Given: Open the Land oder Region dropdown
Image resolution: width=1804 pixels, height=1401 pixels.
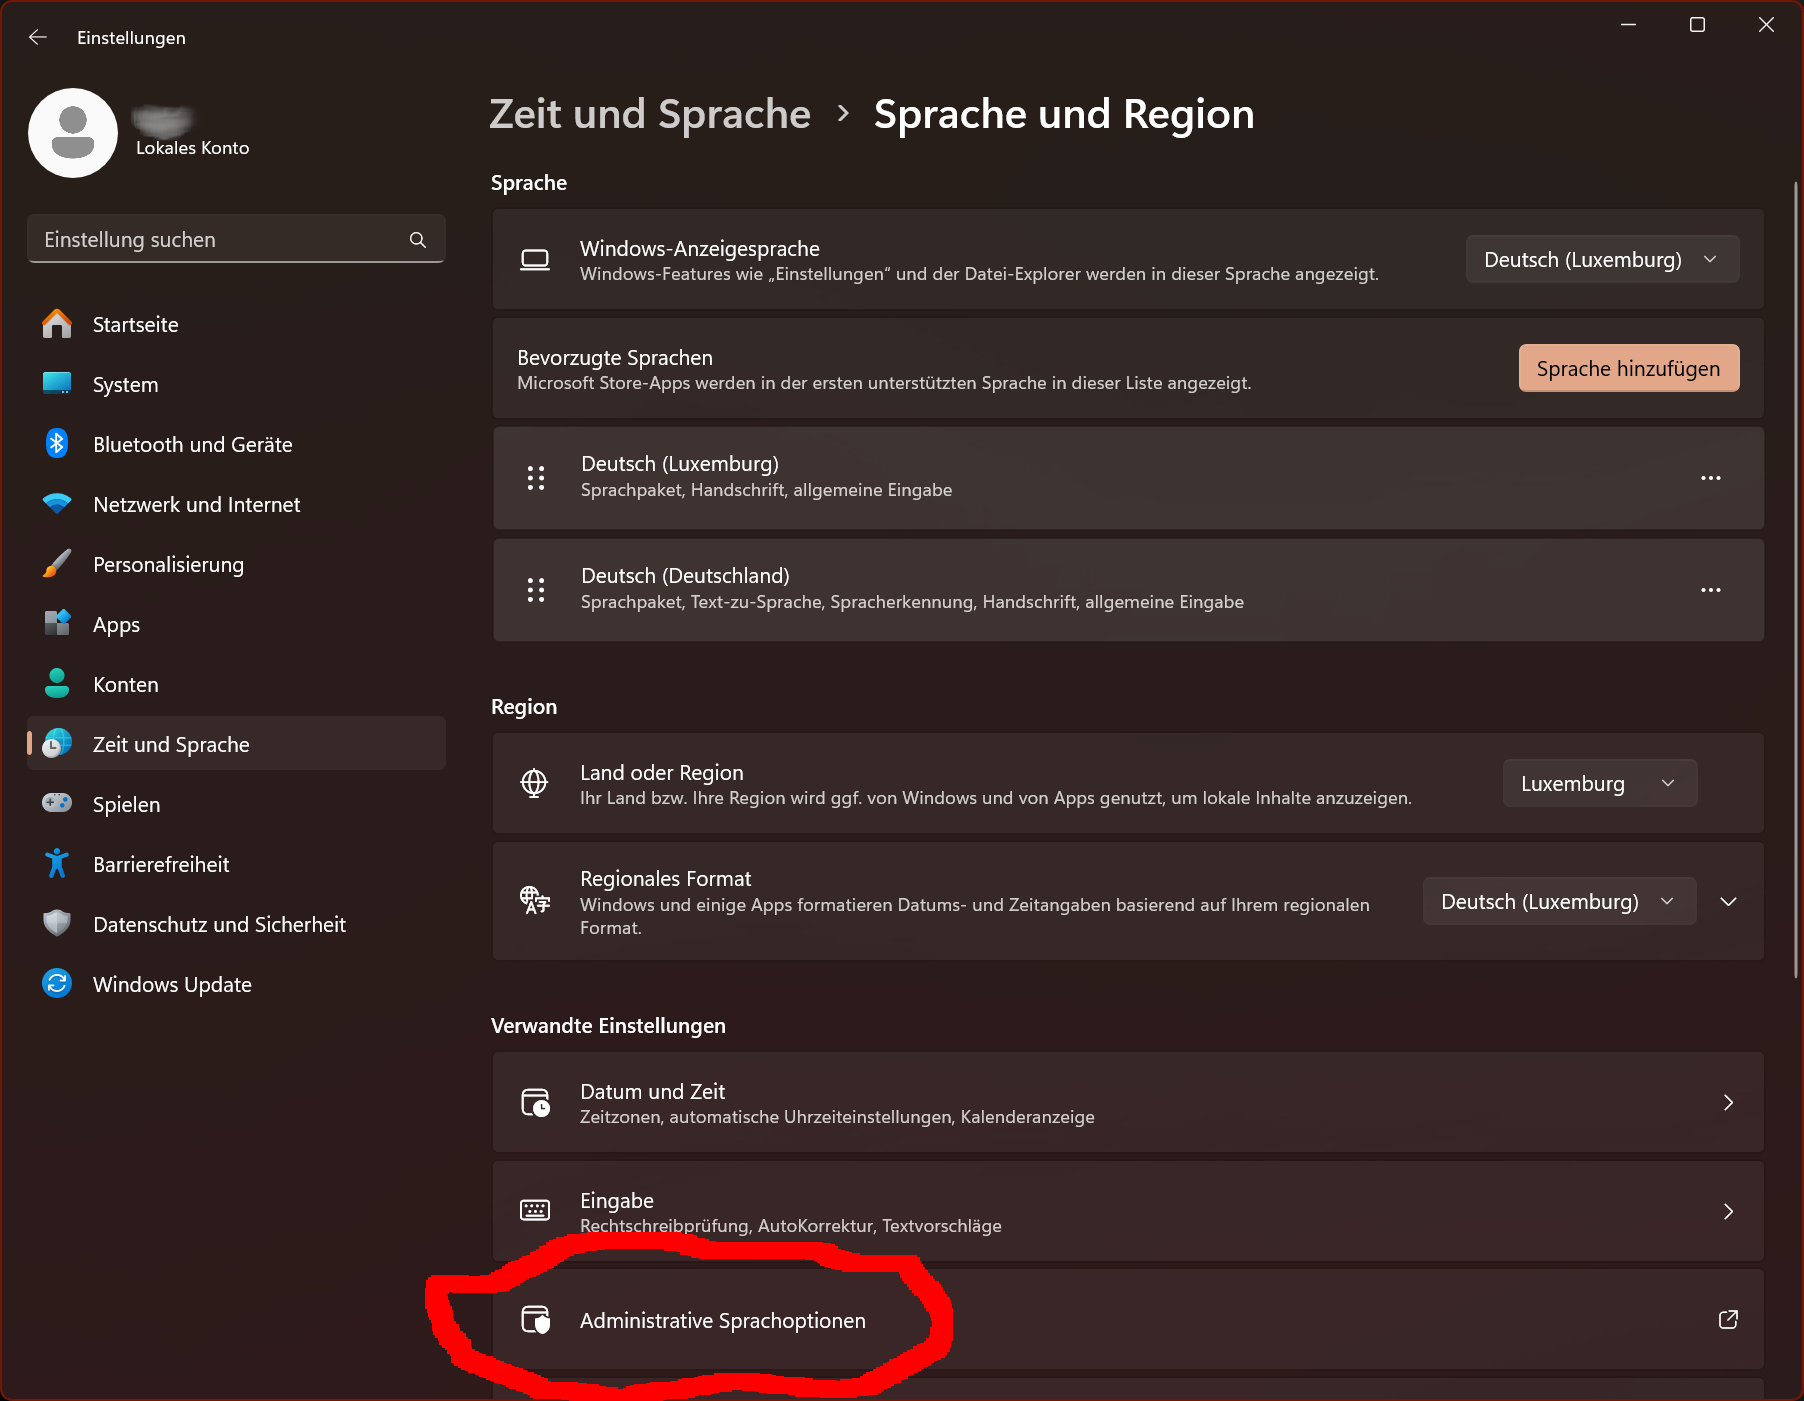Looking at the screenshot, I should pos(1598,784).
